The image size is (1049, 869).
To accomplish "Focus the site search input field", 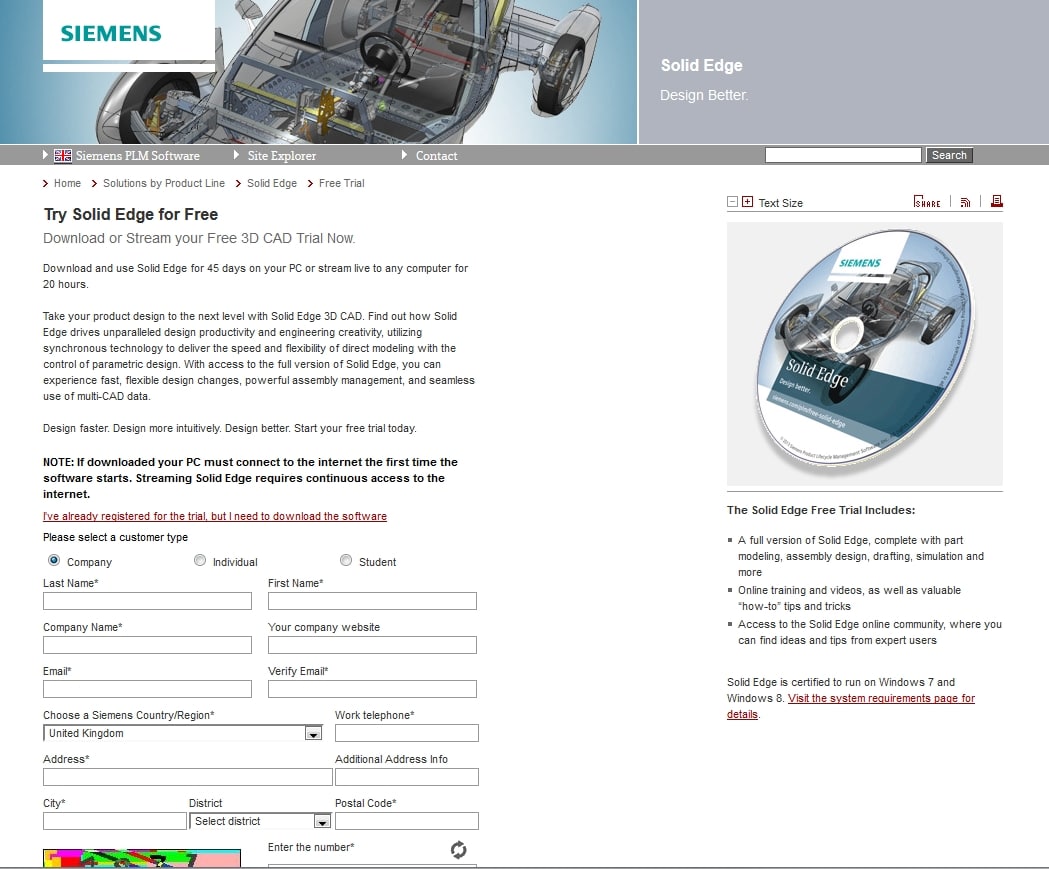I will 843,155.
